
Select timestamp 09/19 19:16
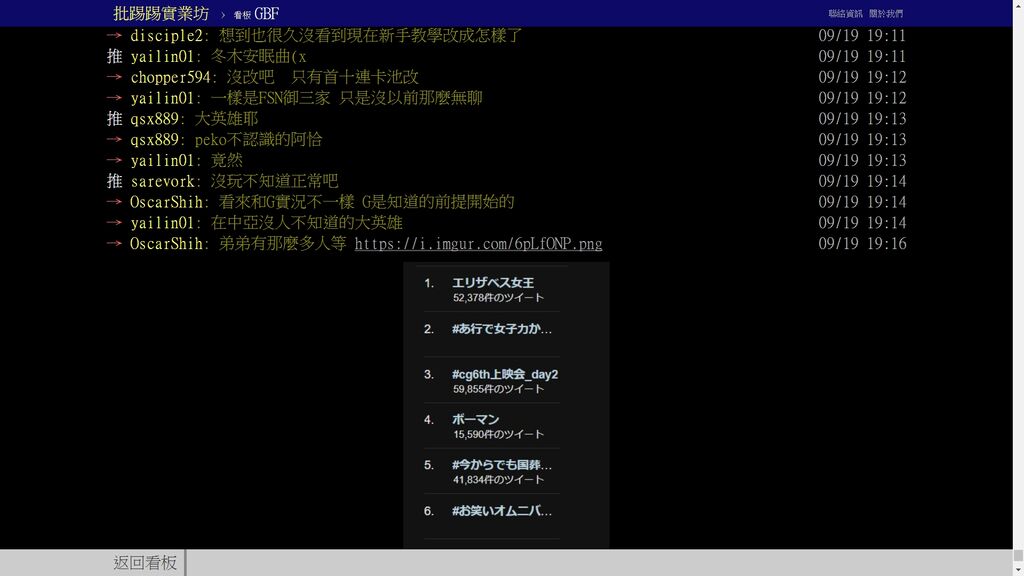[x=862, y=244]
